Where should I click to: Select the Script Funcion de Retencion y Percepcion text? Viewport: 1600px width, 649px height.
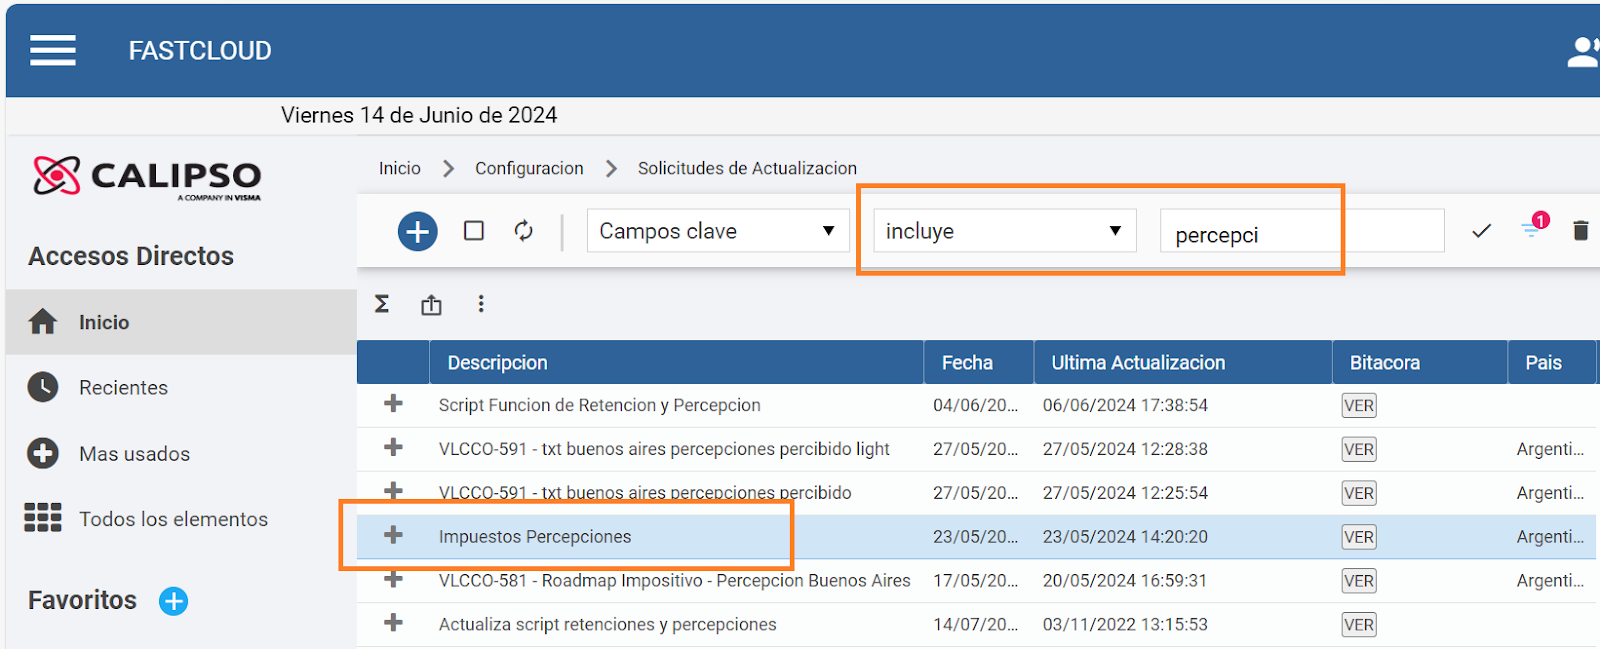[x=599, y=405]
